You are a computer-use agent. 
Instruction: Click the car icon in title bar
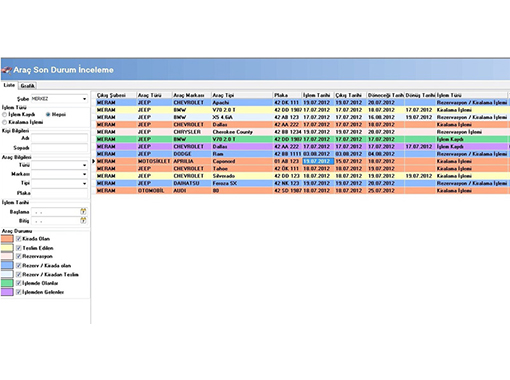click(x=6, y=70)
